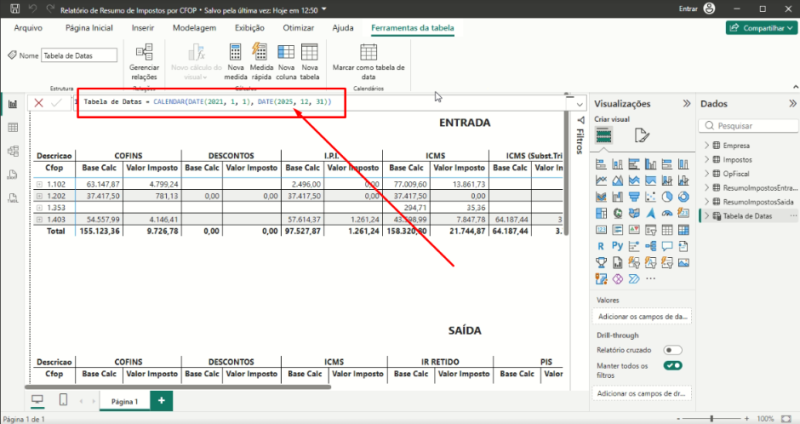Insert a stacked bar chart visual
800x424 pixels.
601,164
